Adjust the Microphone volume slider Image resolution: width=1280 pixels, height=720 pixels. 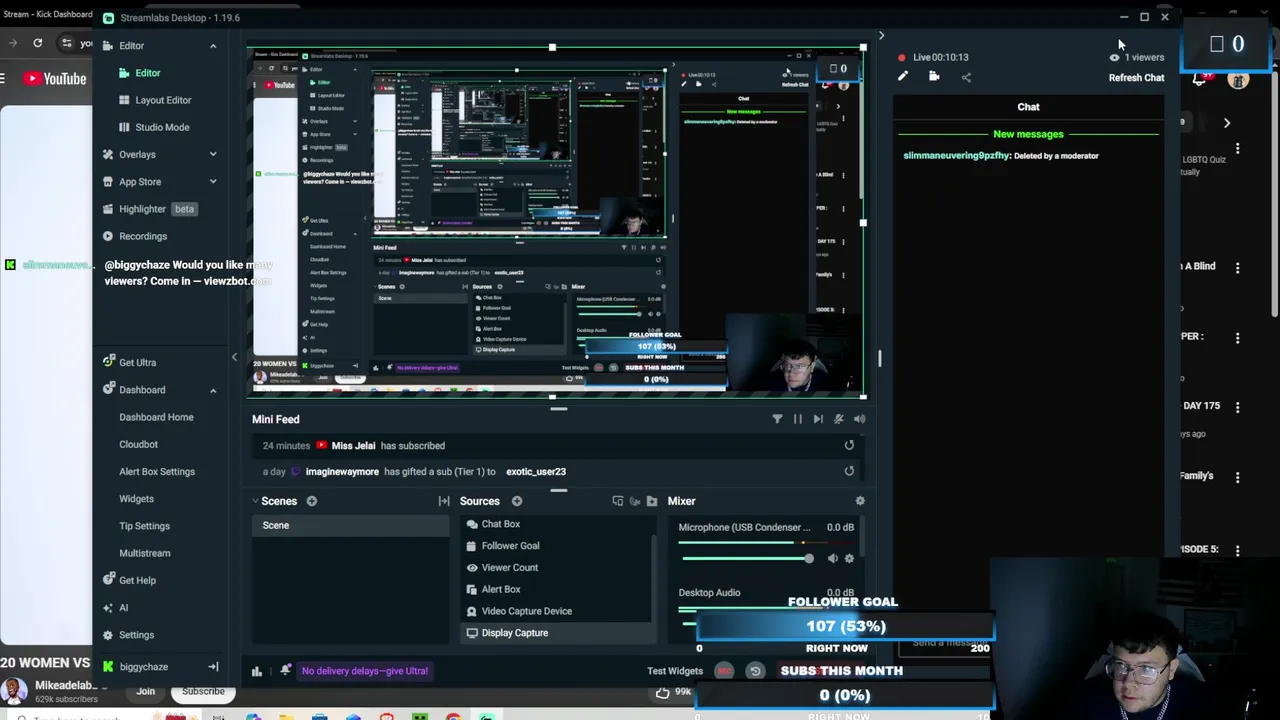(x=746, y=558)
